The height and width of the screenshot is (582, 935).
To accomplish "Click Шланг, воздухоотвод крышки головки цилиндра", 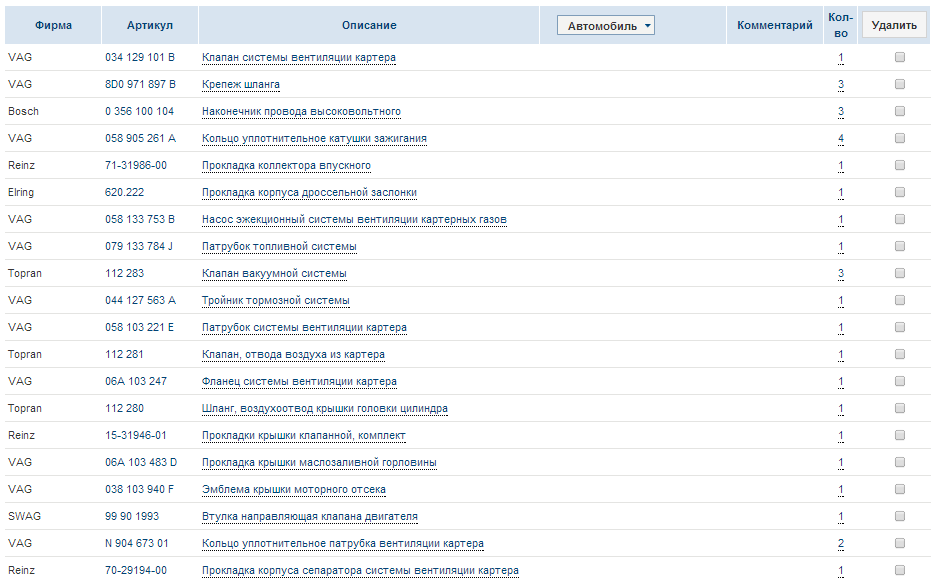I will tap(325, 408).
